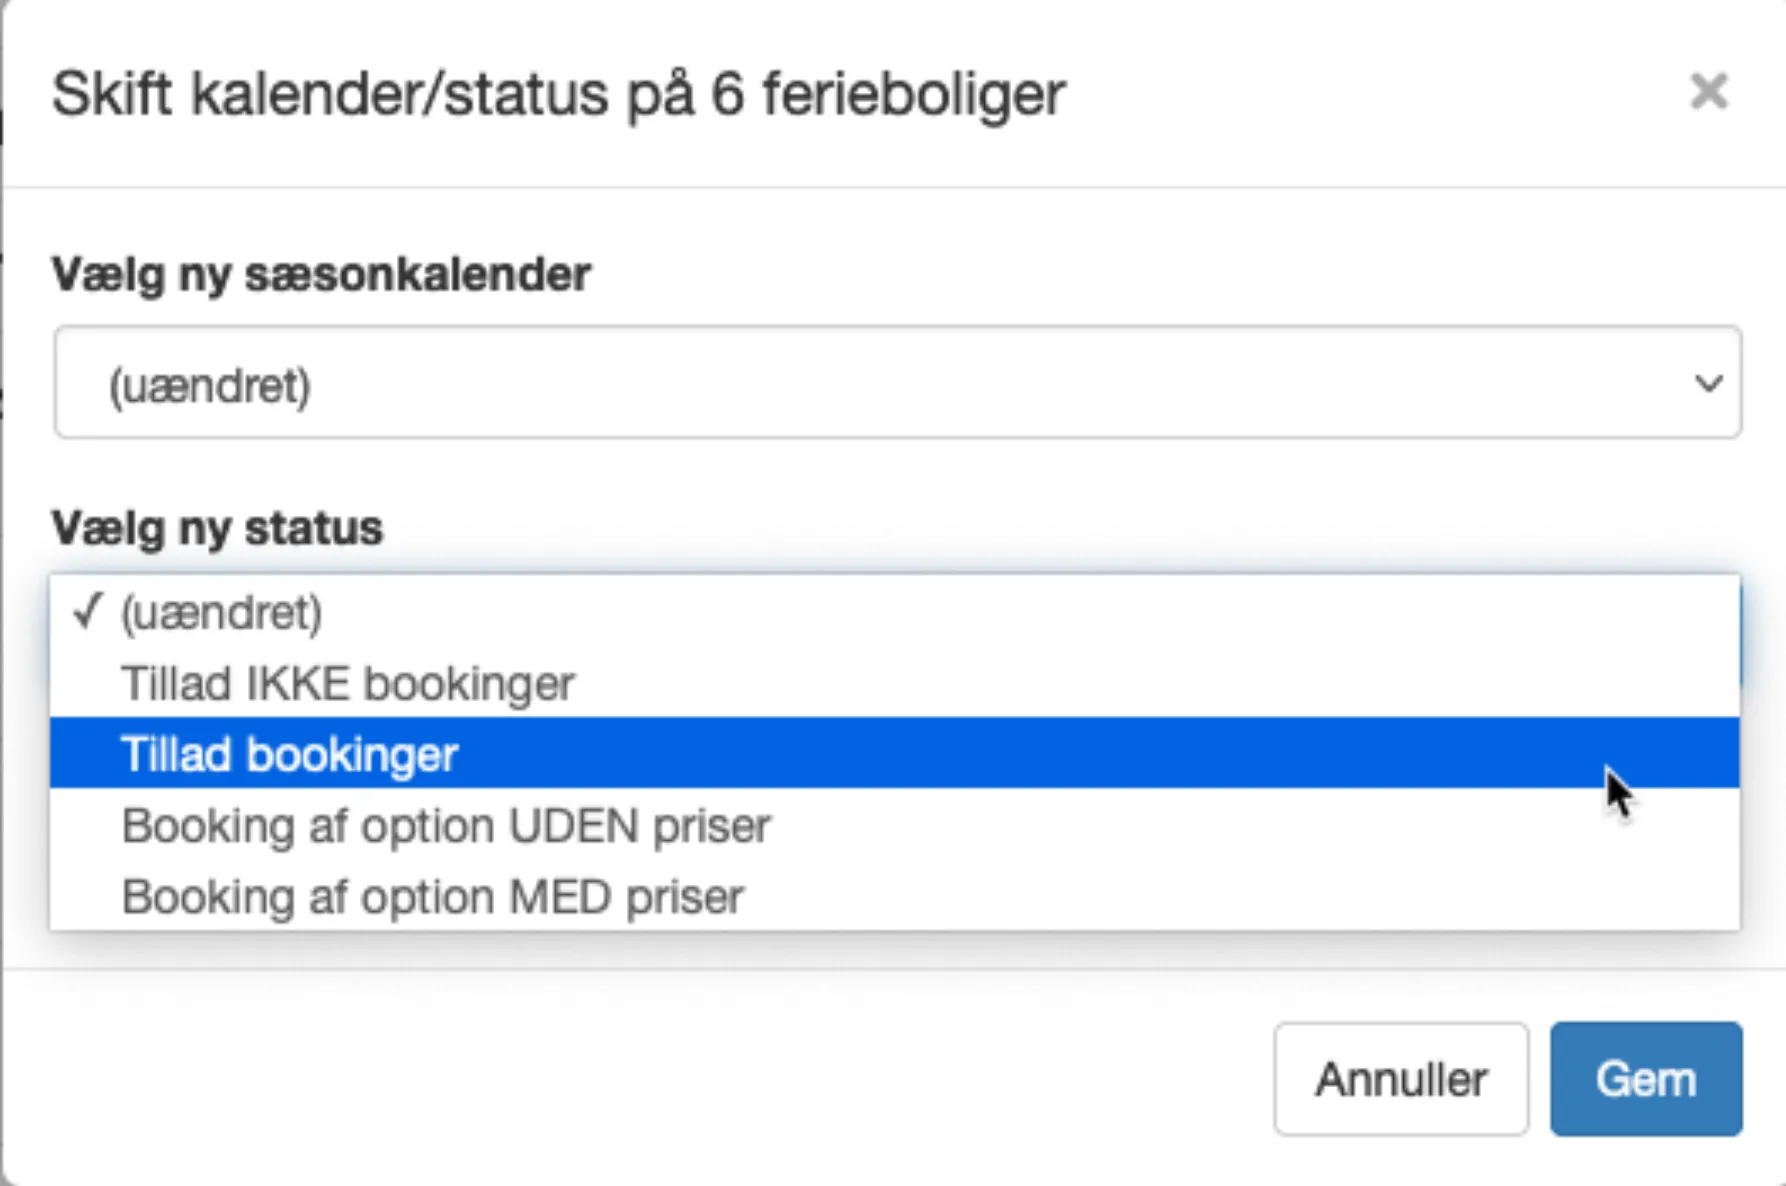This screenshot has height=1186, width=1786.
Task: Select 'Booking af option UDEN priser'
Action: [x=445, y=825]
